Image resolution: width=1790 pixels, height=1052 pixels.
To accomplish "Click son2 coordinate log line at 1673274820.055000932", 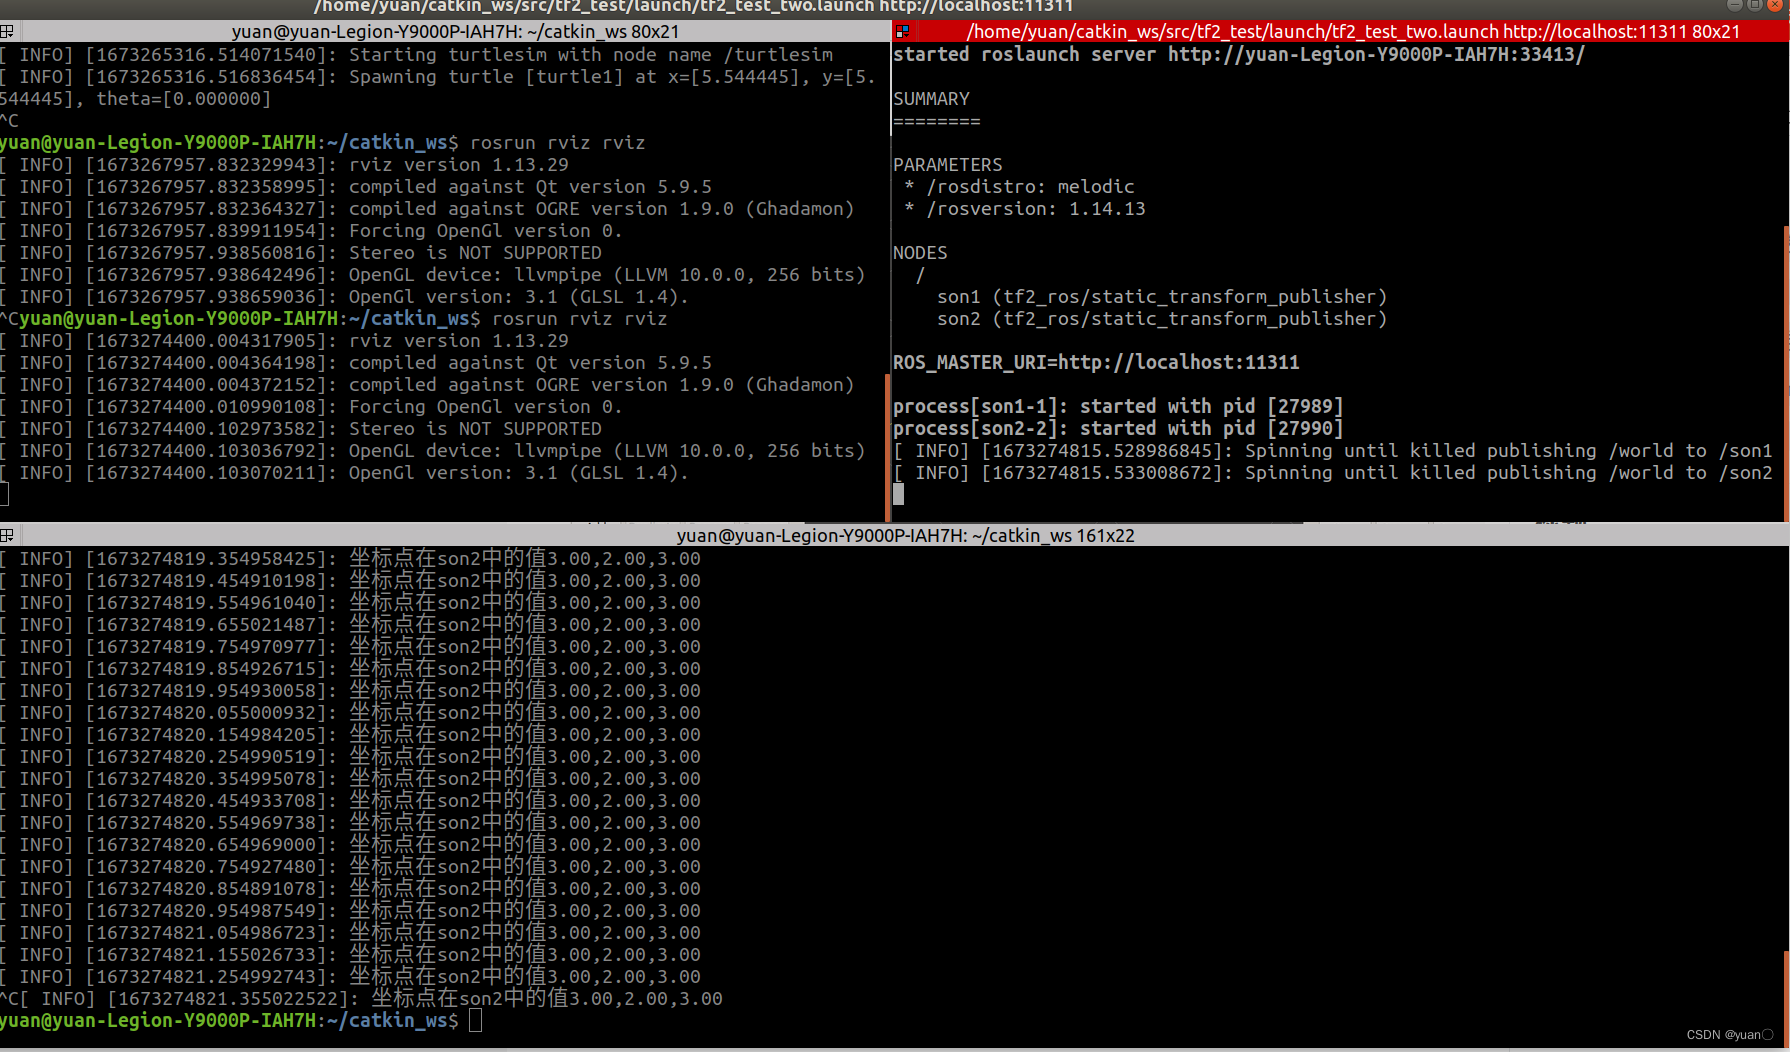I will (350, 713).
